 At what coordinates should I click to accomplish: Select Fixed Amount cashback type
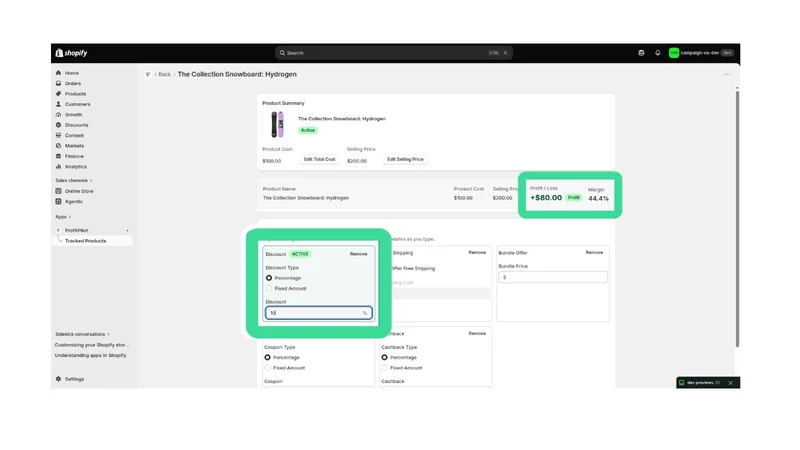click(384, 368)
